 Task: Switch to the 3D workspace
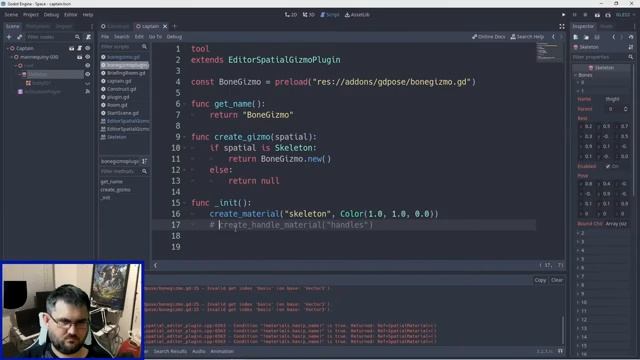(309, 15)
